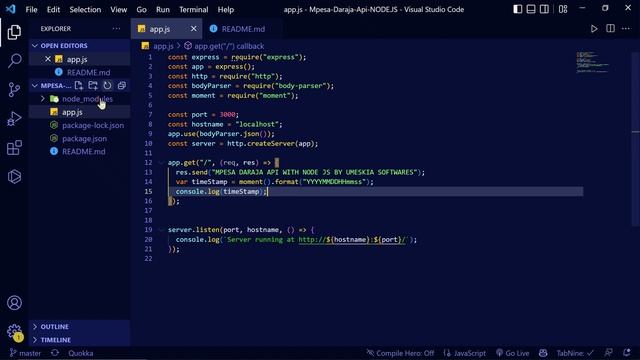This screenshot has width=640, height=360.
Task: Open package.json in explorer
Action: click(84, 138)
